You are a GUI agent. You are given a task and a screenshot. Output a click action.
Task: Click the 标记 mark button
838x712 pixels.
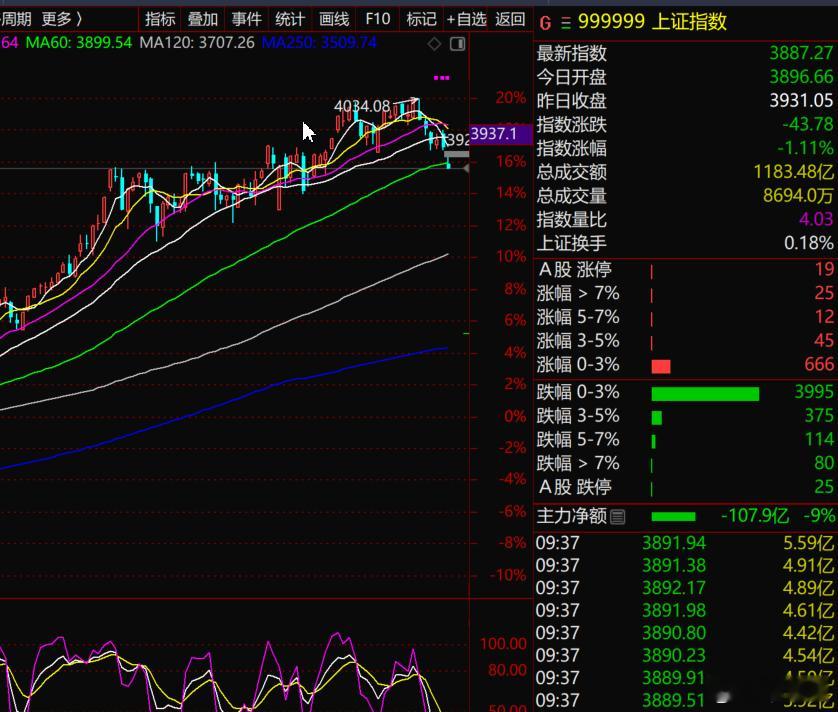pyautogui.click(x=421, y=19)
